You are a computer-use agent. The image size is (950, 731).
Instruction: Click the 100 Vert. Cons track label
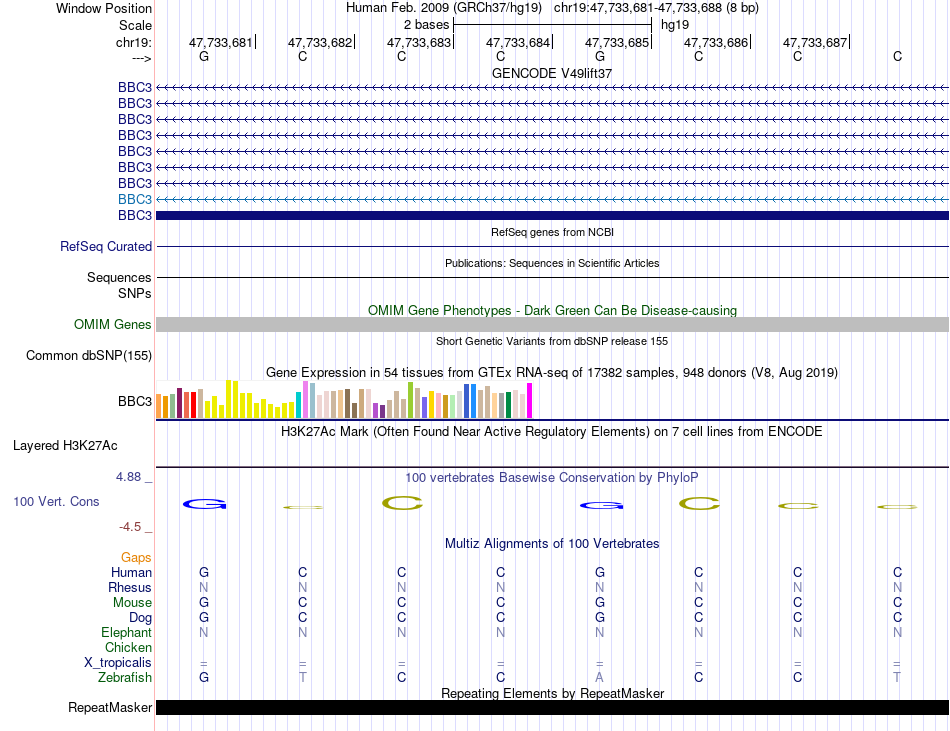point(56,501)
